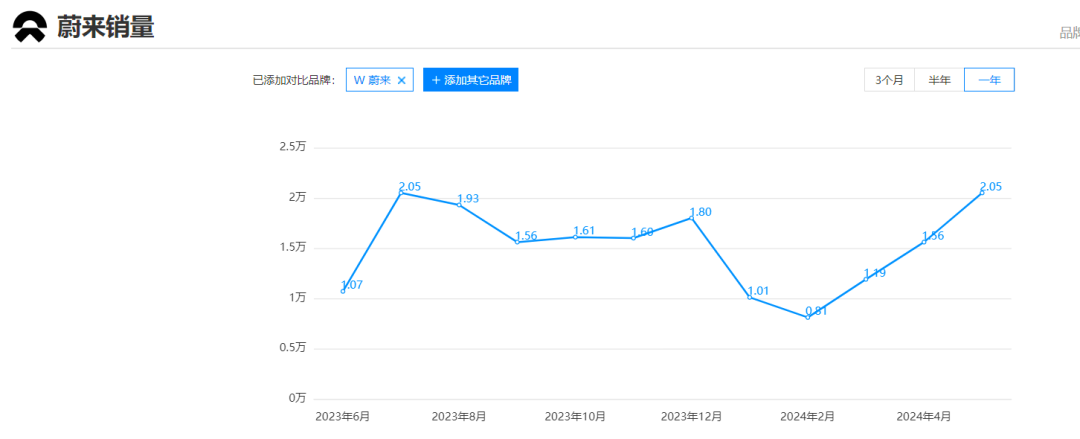The height and width of the screenshot is (439, 1080).
Task: Click the NIO logo icon
Action: click(x=29, y=28)
